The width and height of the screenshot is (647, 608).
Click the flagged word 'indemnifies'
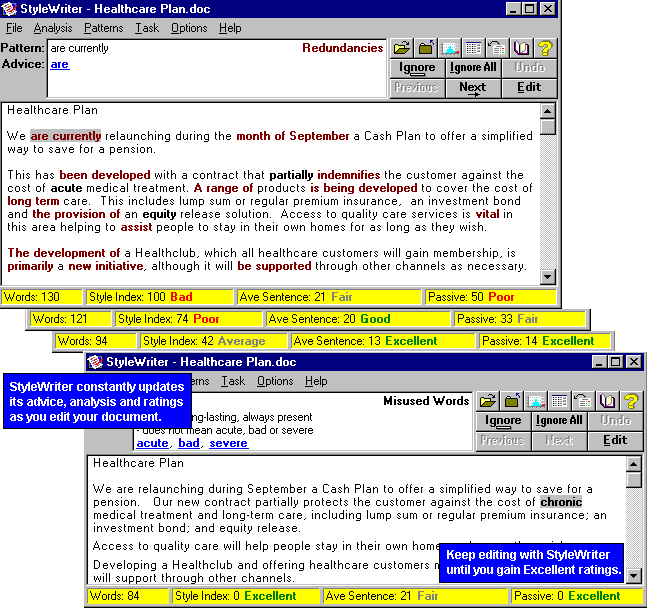point(349,175)
